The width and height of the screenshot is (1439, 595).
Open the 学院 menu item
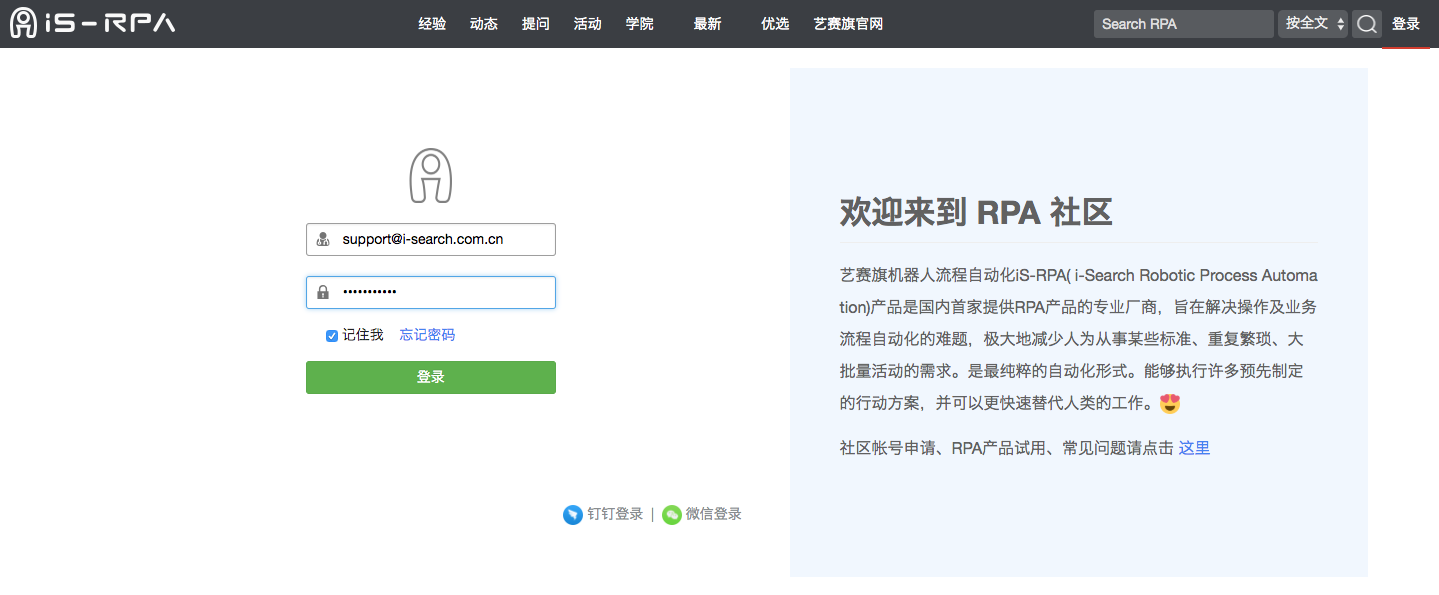[x=639, y=23]
